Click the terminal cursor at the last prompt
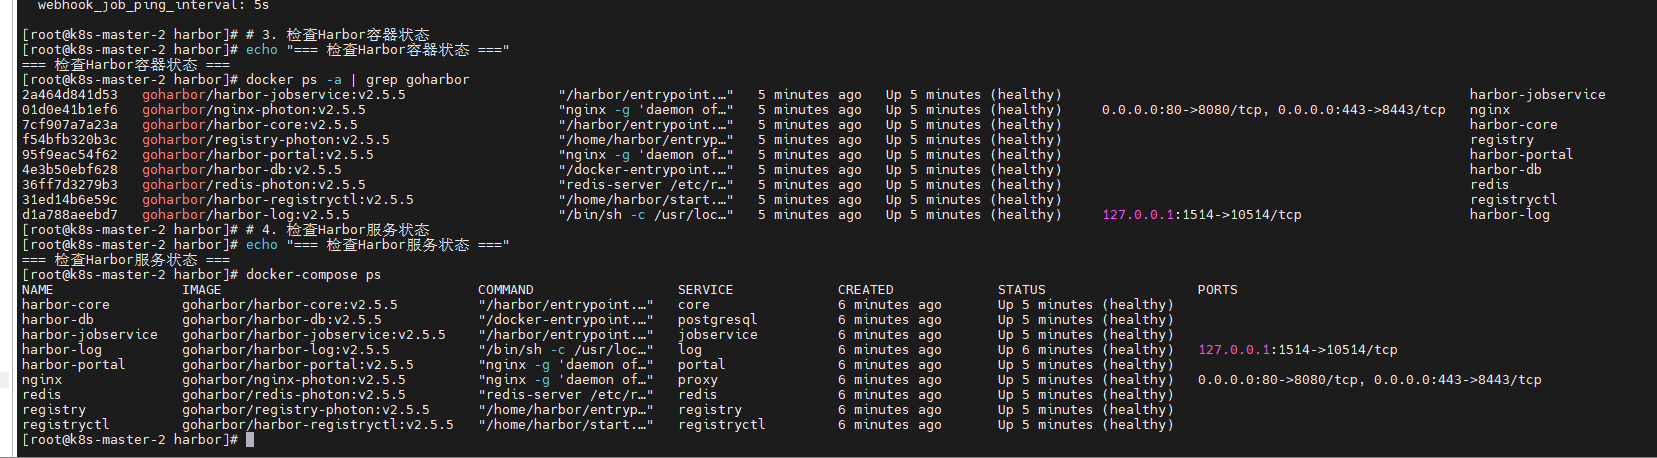Image resolution: width=1657 pixels, height=458 pixels. 250,440
